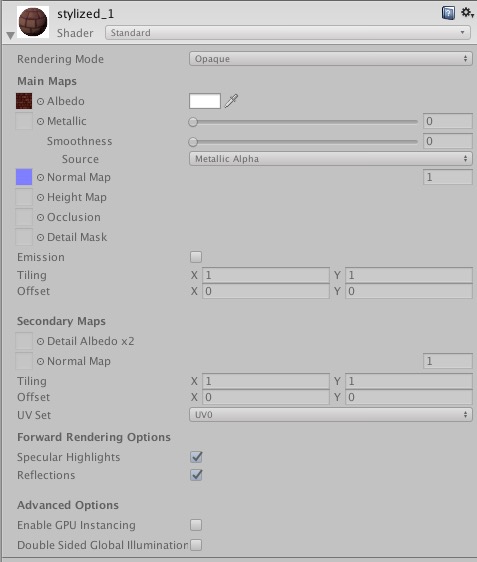Click the stylized_1 material preview sphere

coord(33,22)
